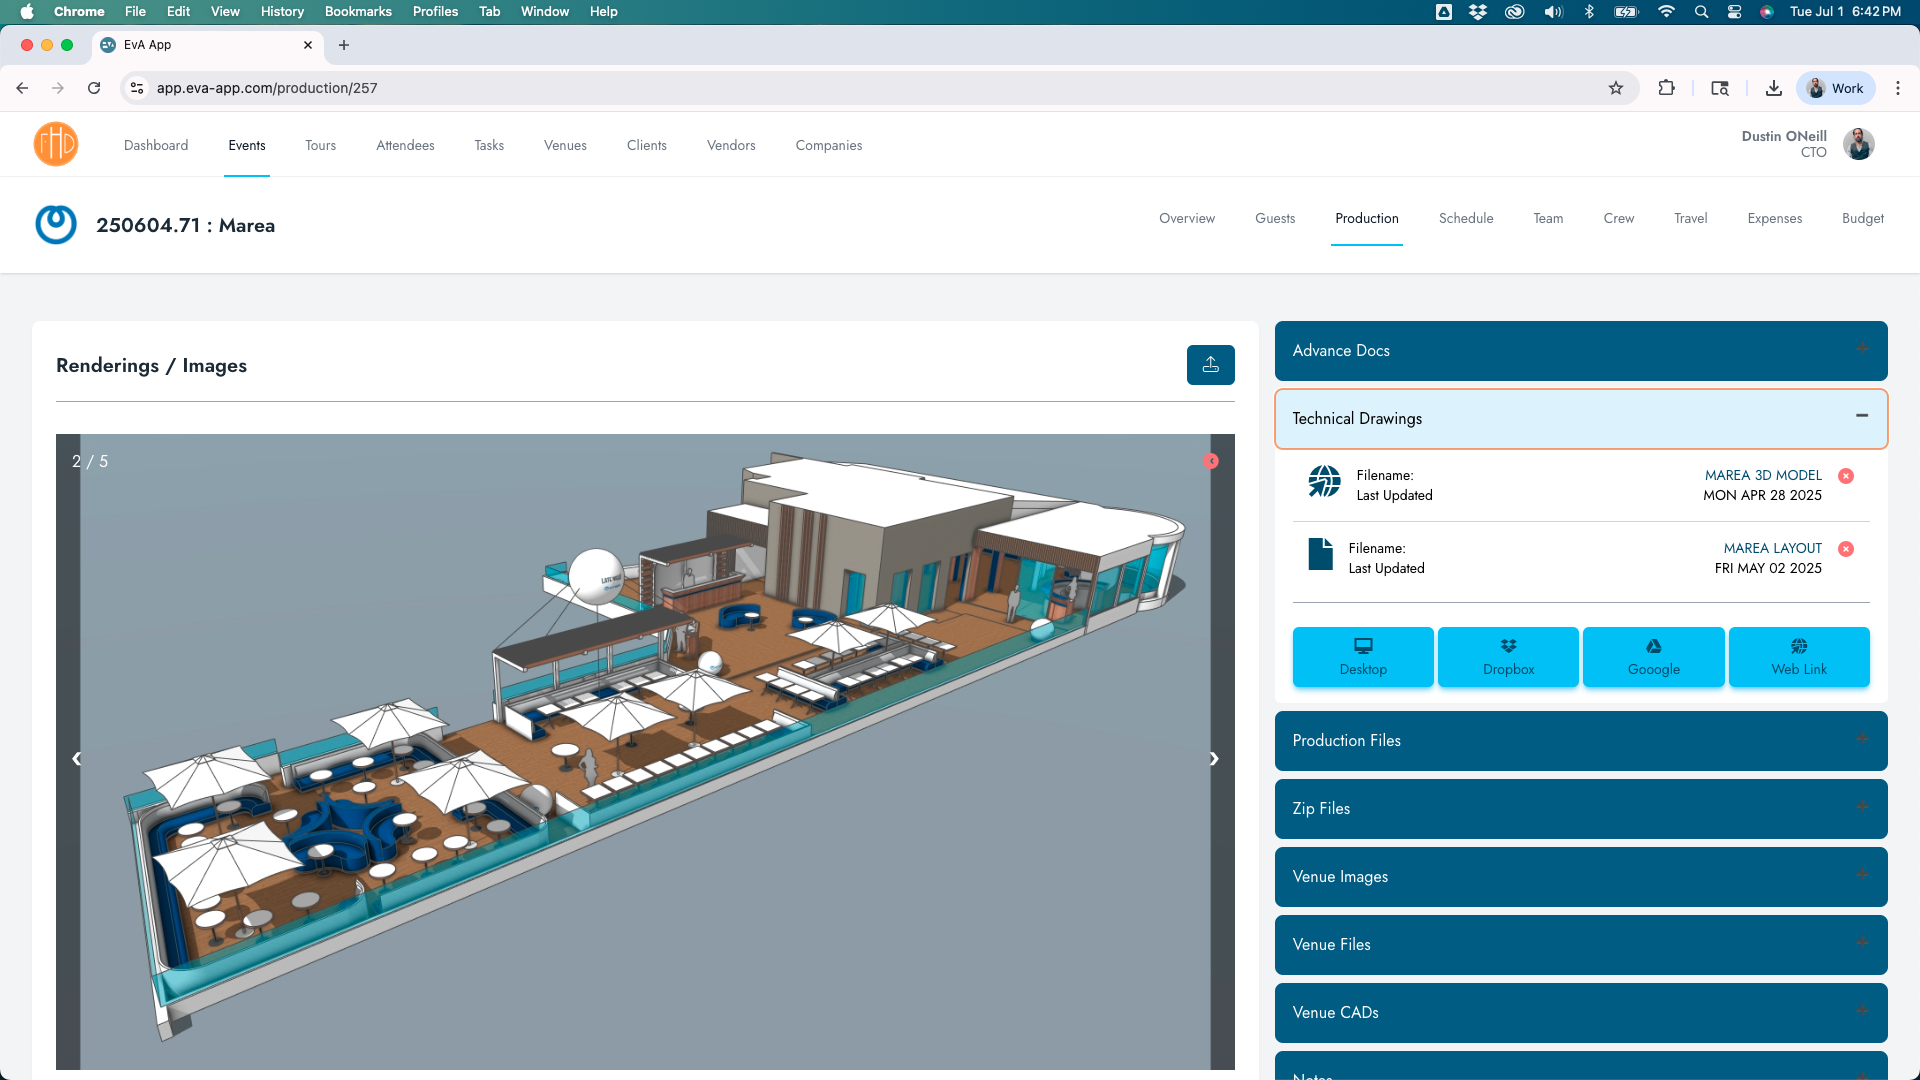The image size is (1920, 1080).
Task: Click the orange EVA app logo
Action: tap(56, 144)
